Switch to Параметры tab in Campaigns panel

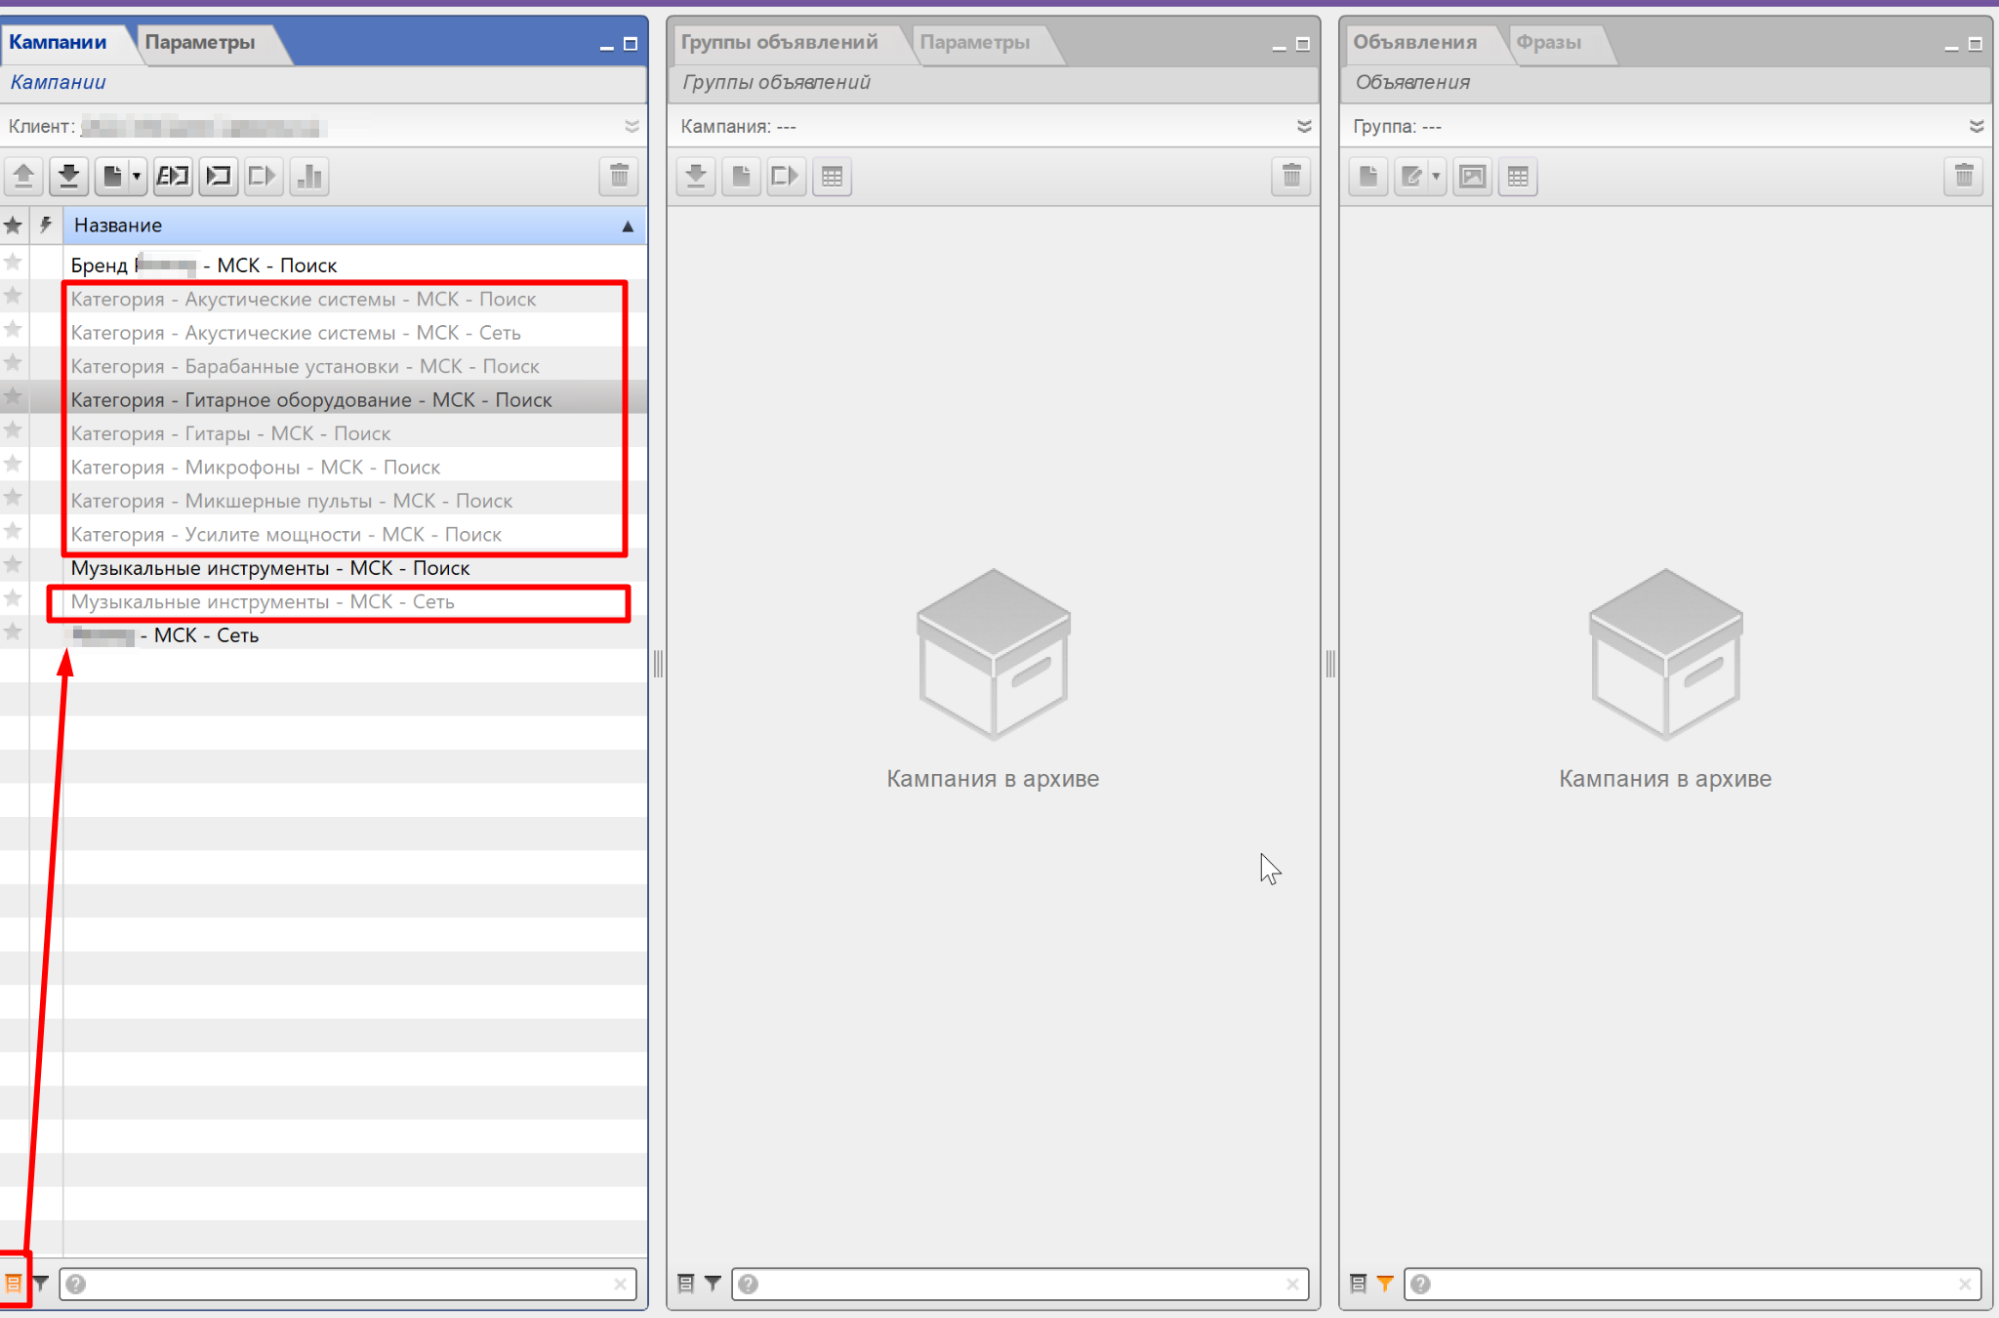(200, 42)
